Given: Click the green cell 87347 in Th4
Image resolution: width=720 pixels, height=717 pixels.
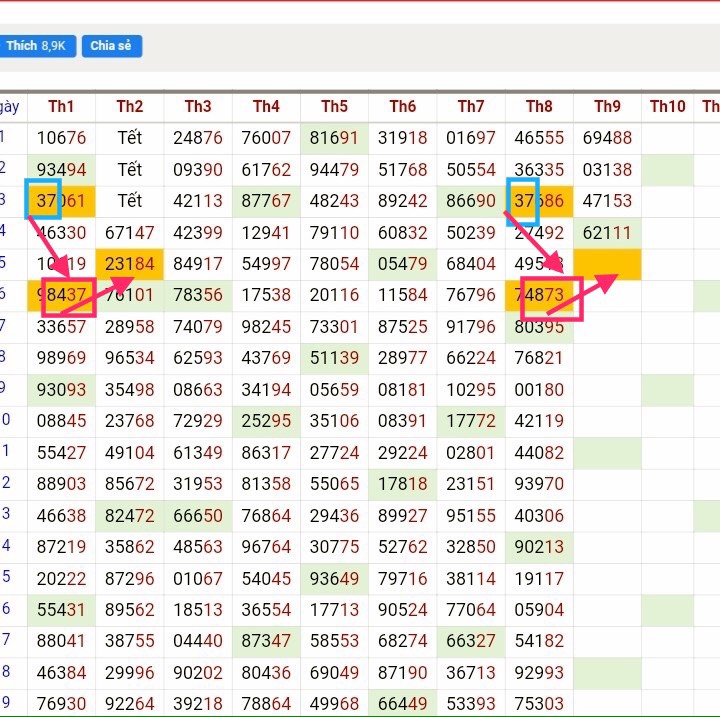Looking at the screenshot, I should [266, 641].
